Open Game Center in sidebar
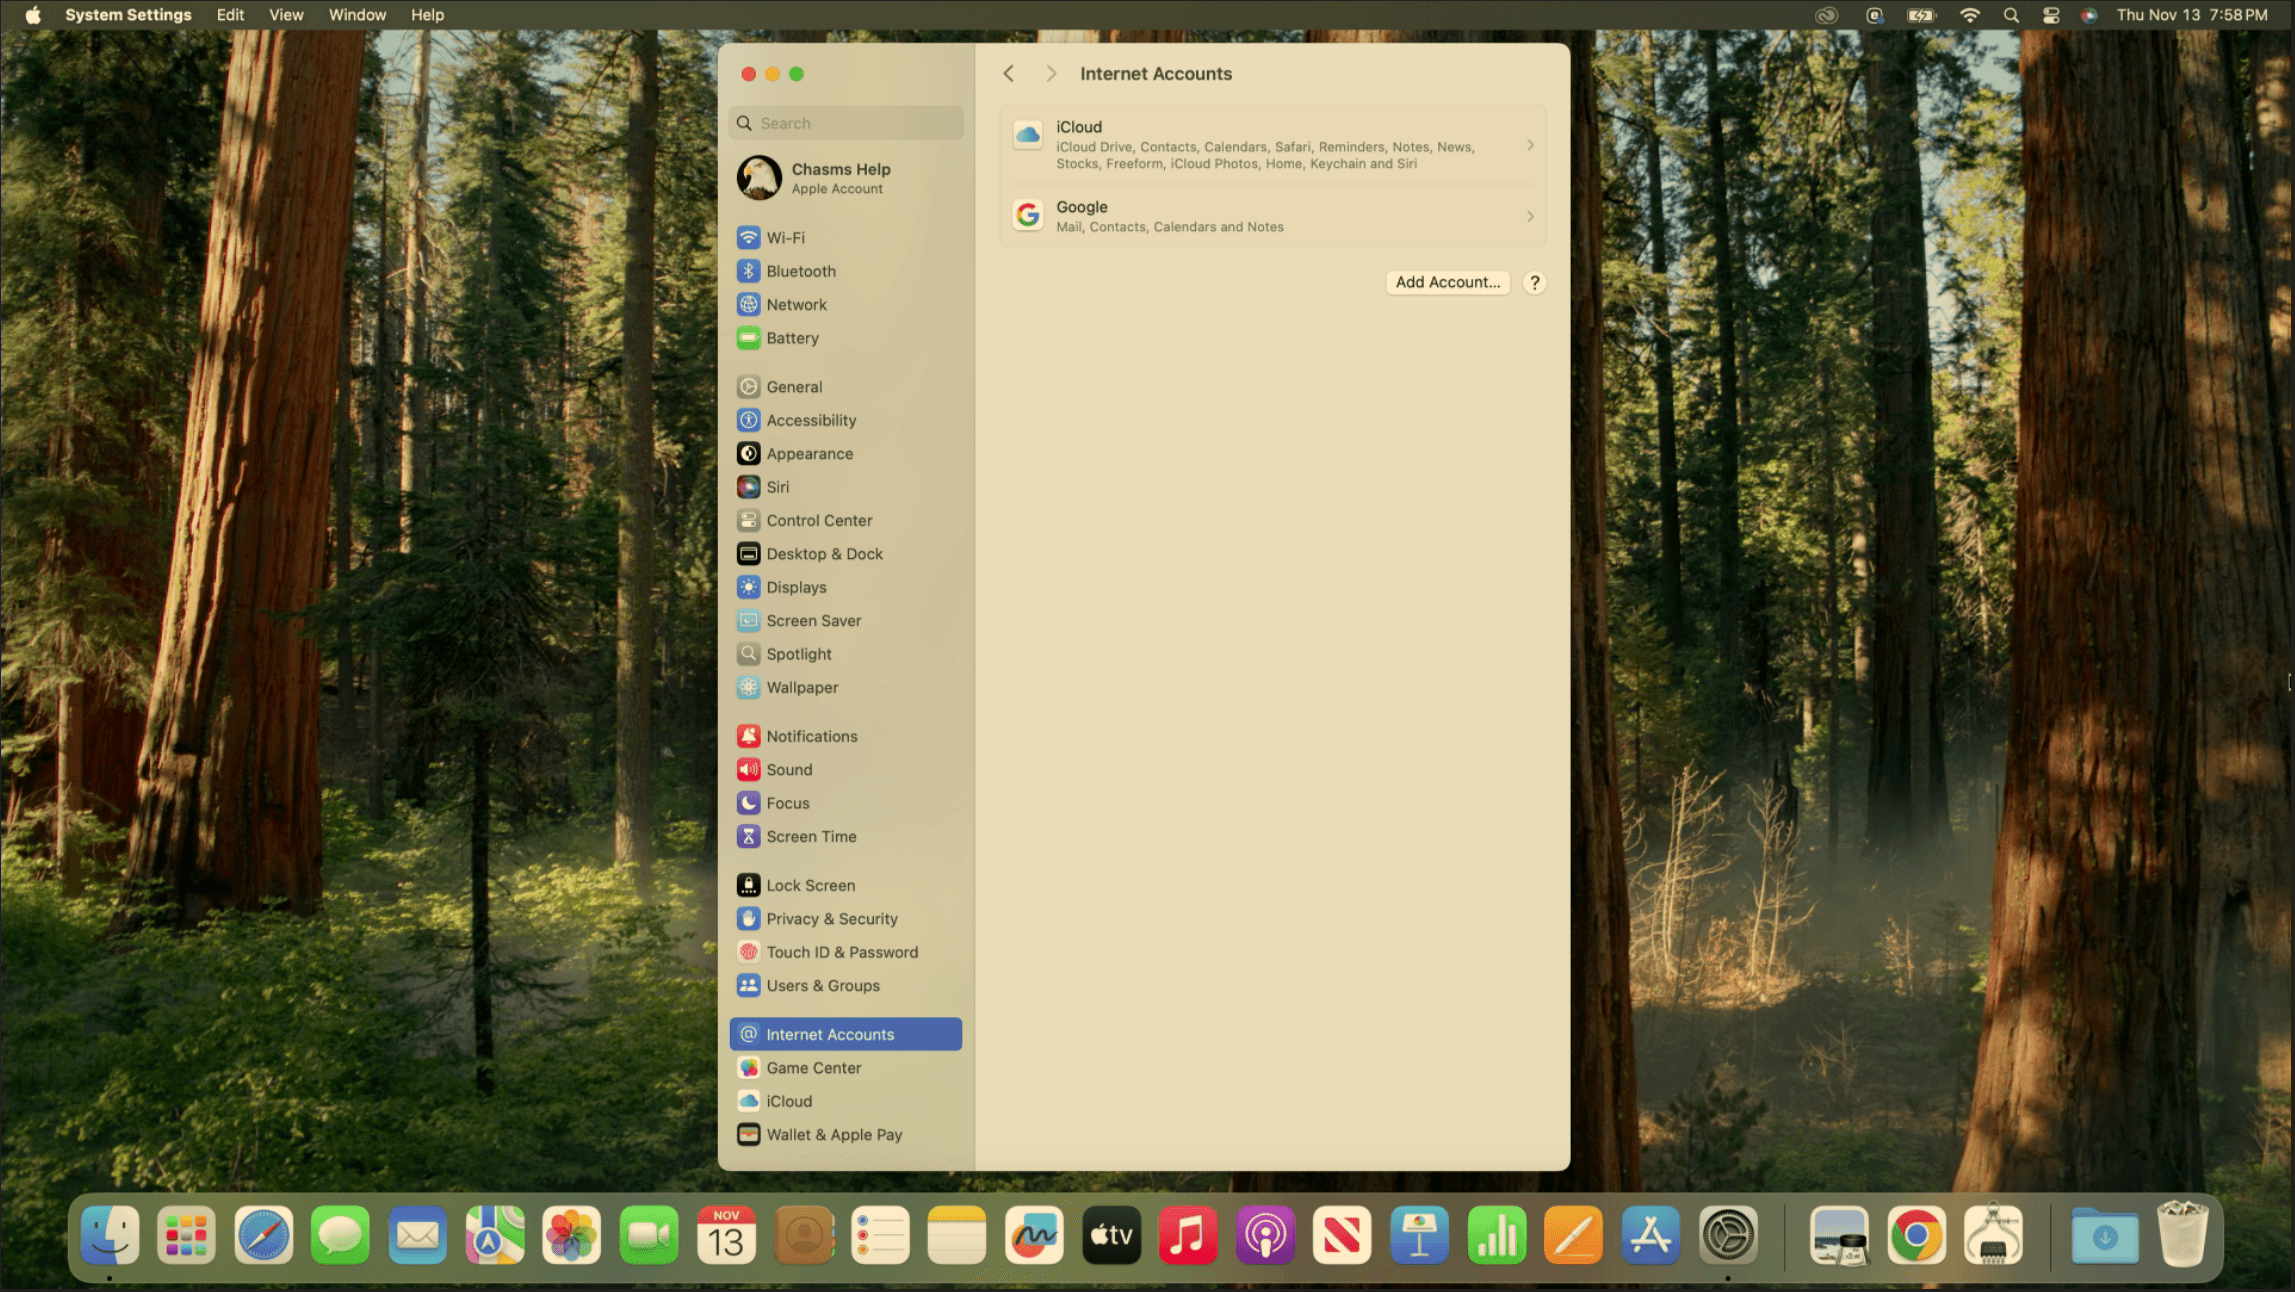The width and height of the screenshot is (2295, 1292). click(x=813, y=1068)
